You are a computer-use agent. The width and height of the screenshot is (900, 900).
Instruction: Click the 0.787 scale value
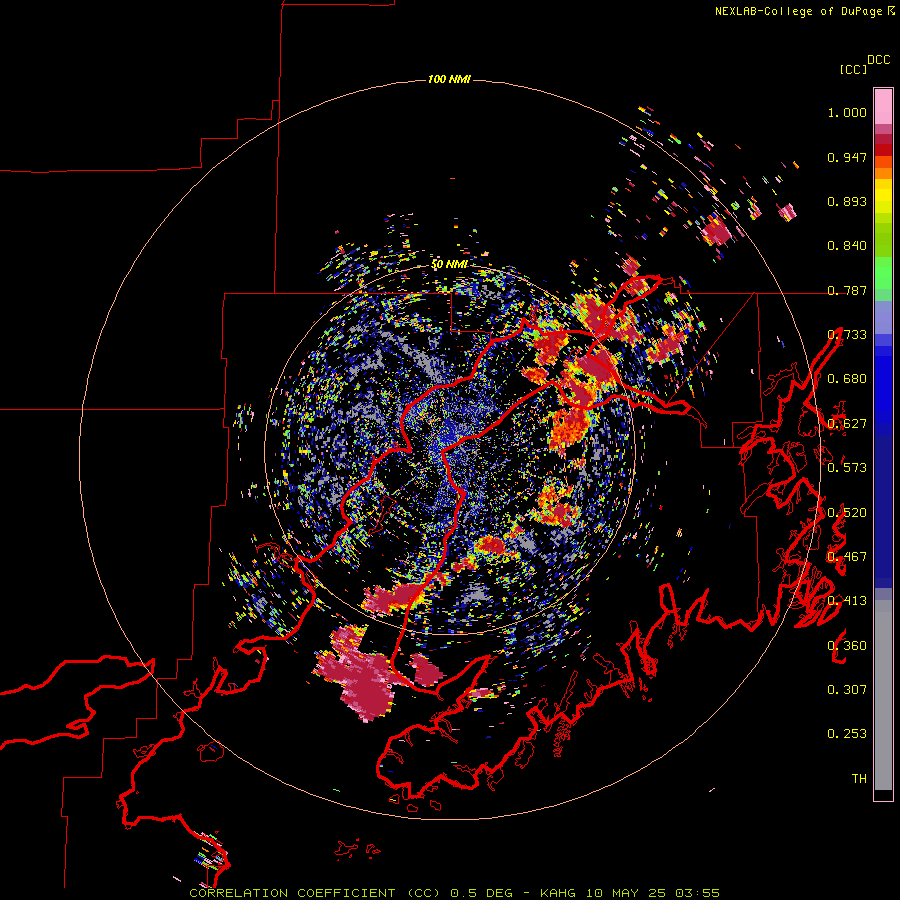[x=847, y=290]
